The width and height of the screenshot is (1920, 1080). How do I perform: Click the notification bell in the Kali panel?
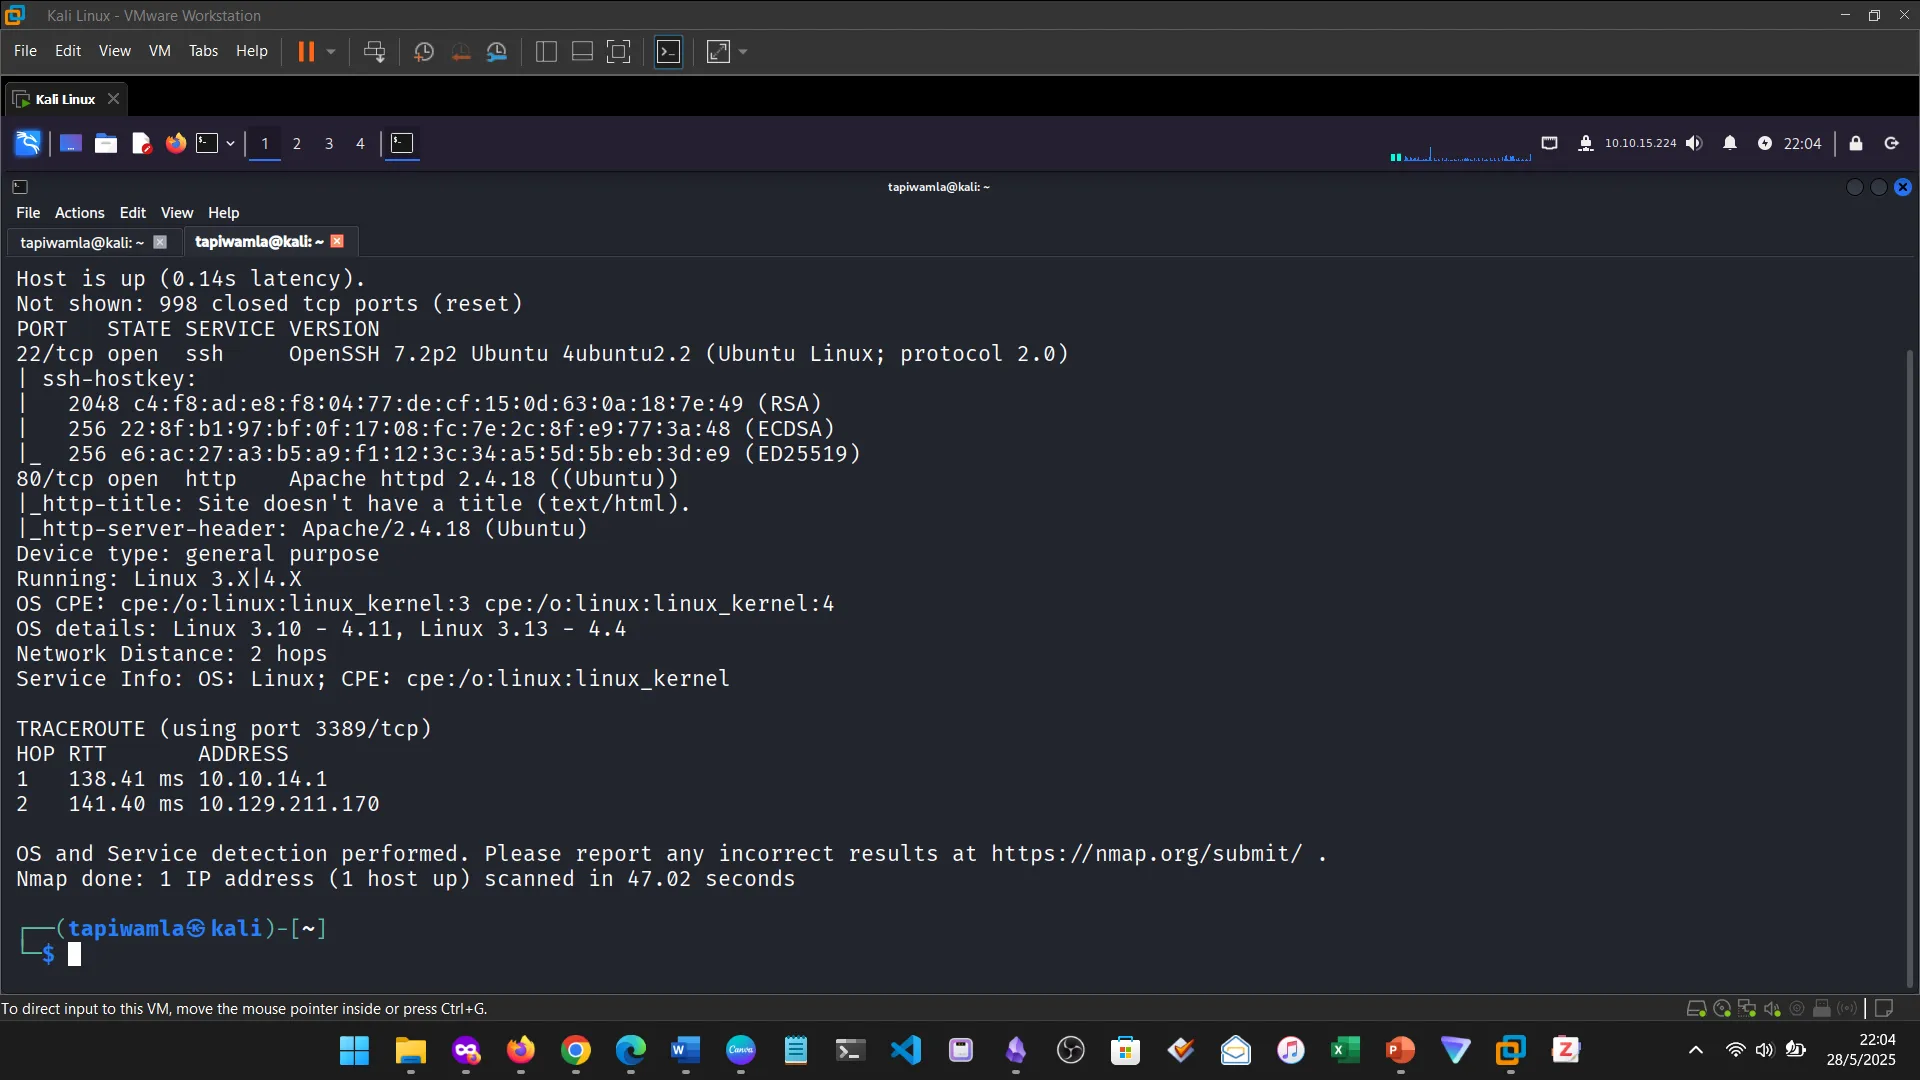[x=1730, y=143]
